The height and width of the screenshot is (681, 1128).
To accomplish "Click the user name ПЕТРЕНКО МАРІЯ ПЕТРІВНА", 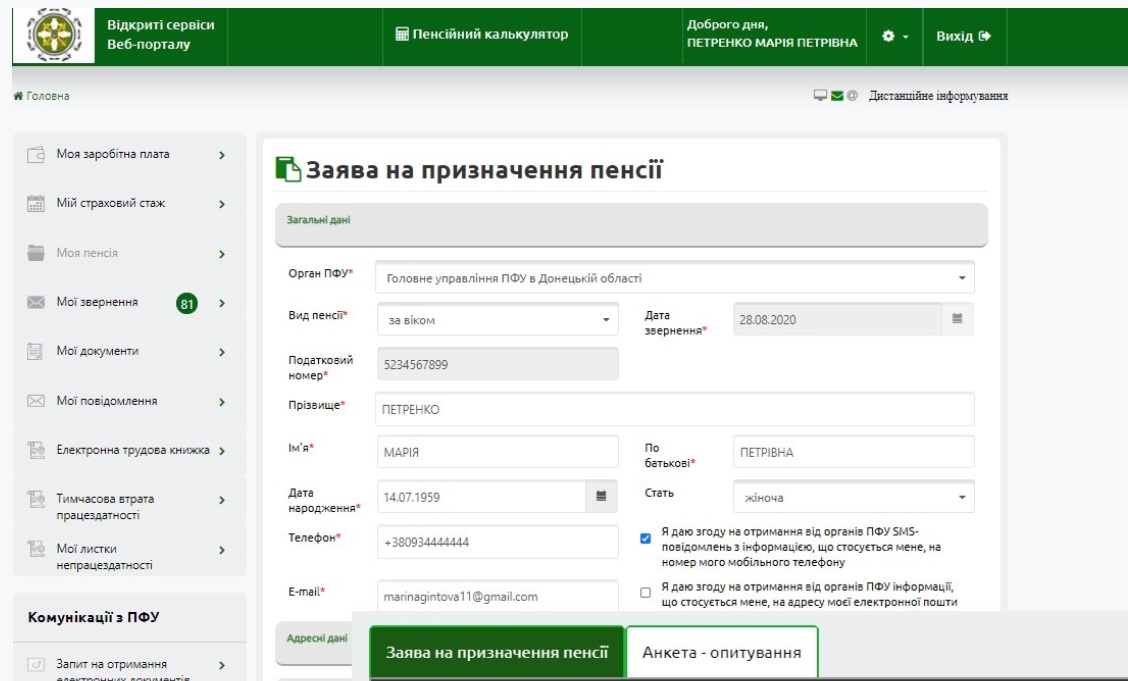I will tap(772, 42).
